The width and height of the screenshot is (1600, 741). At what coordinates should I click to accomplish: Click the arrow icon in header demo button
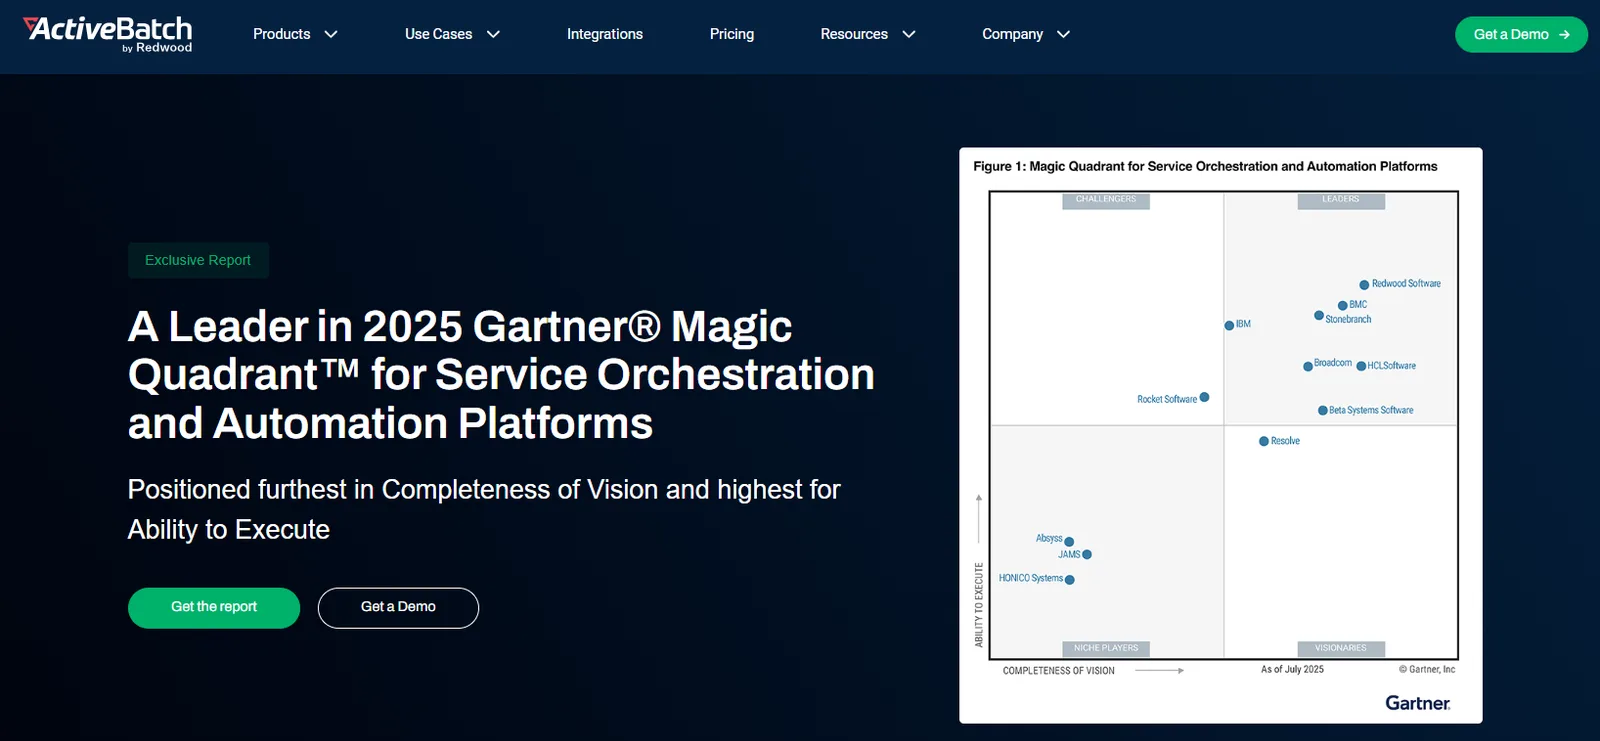point(1564,34)
